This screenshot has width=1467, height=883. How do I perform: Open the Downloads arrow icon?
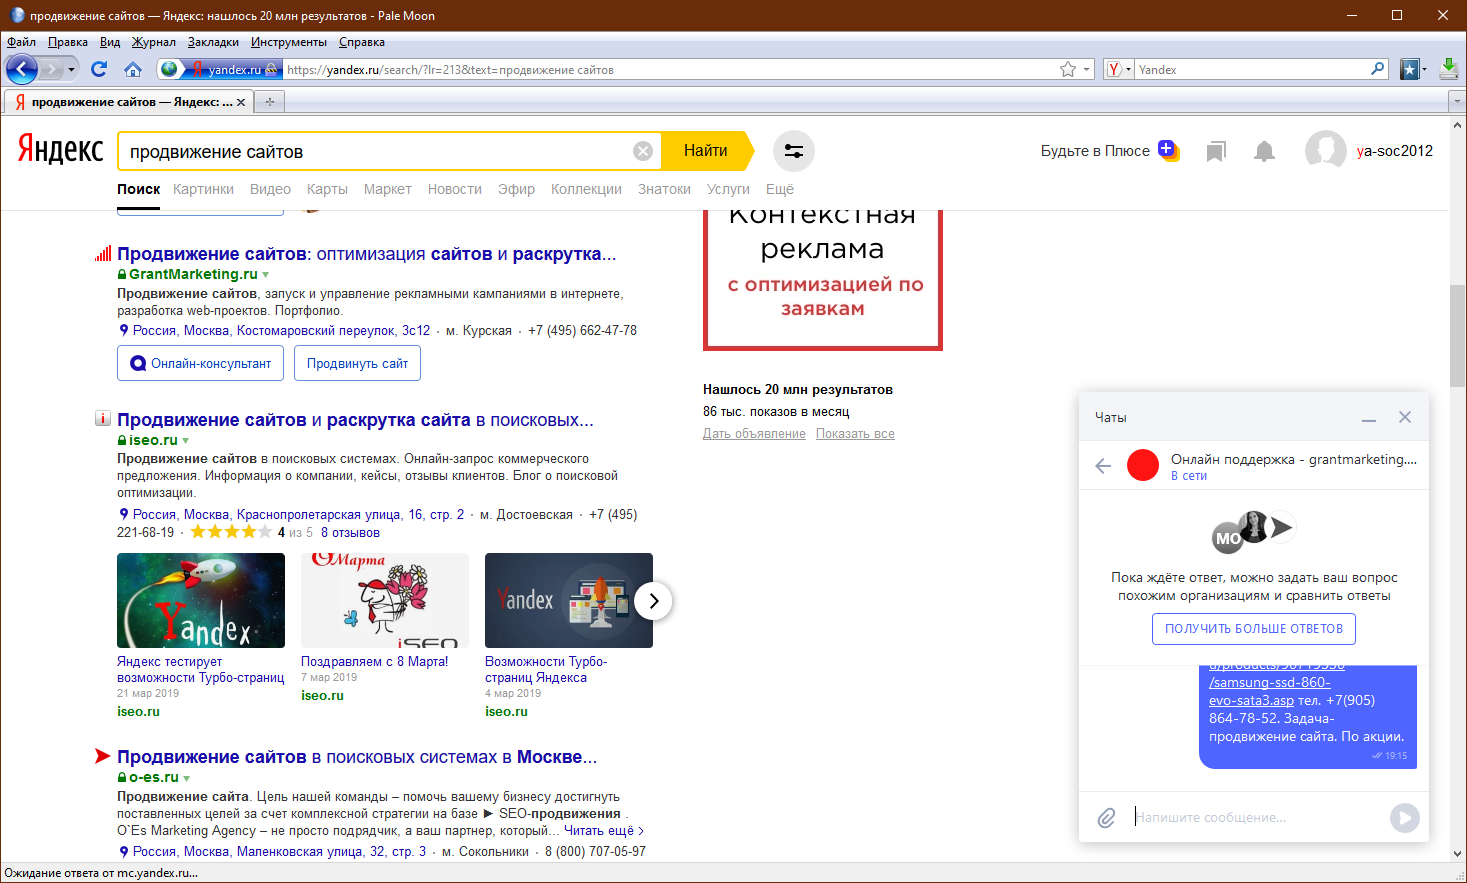(x=1448, y=69)
